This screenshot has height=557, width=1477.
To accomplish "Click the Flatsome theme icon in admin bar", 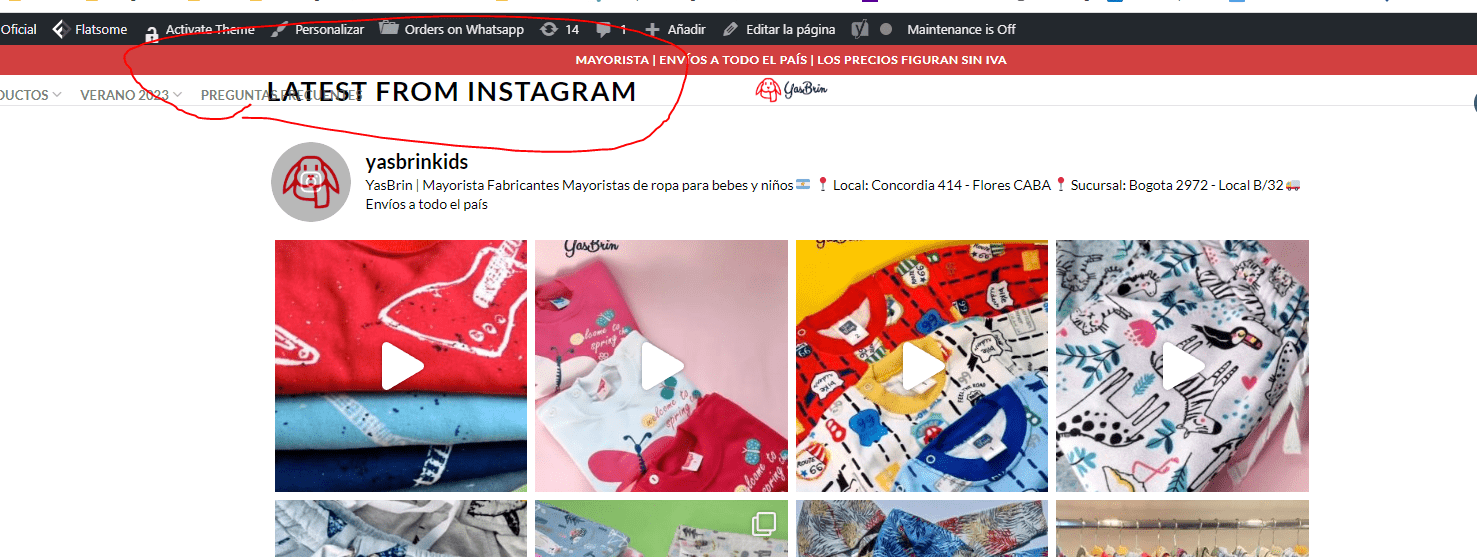I will [60, 30].
